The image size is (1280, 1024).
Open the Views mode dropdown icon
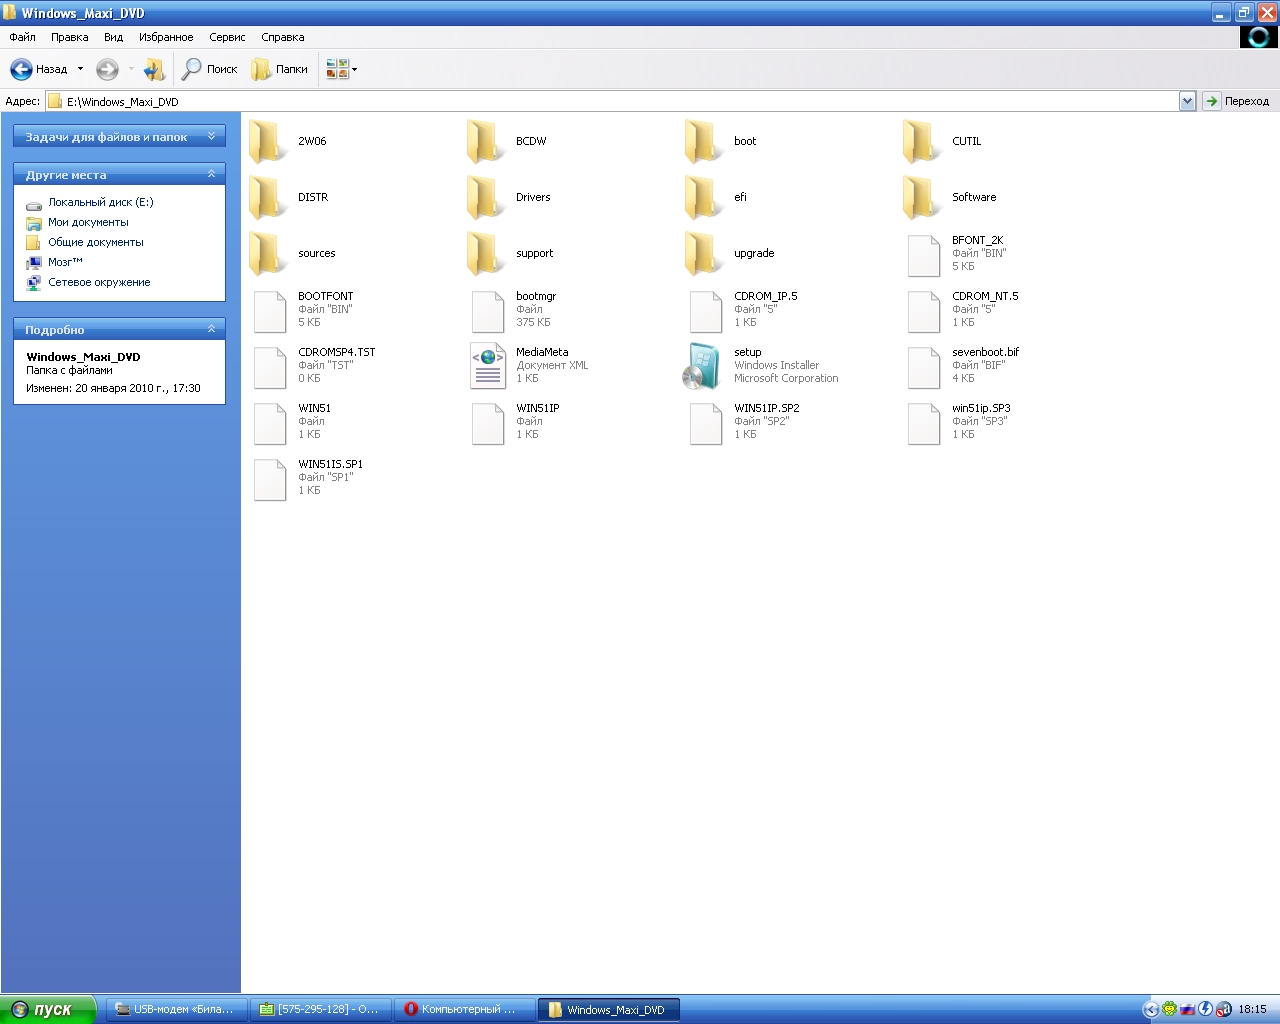click(341, 69)
